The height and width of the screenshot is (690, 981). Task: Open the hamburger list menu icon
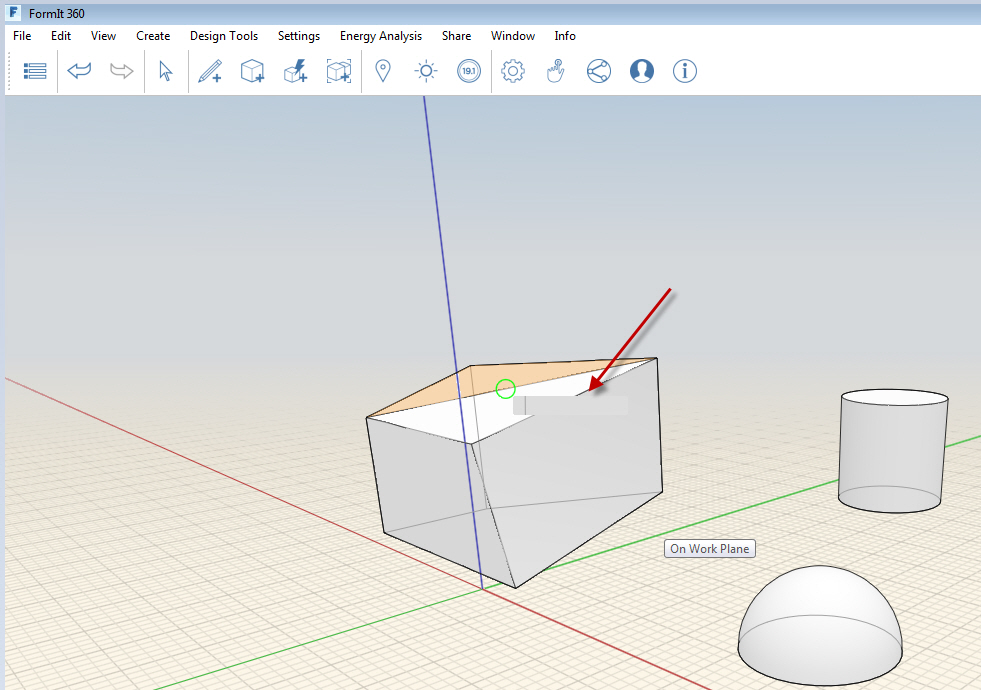pyautogui.click(x=35, y=71)
